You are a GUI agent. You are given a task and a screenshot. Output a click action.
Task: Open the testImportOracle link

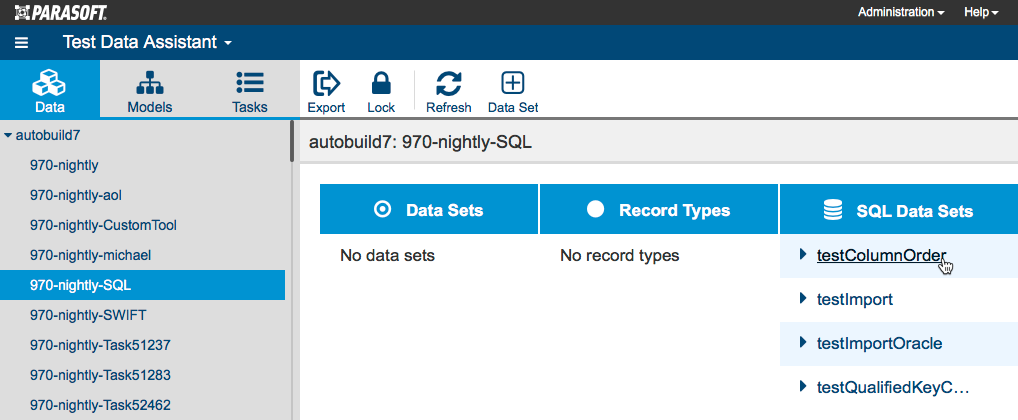pyautogui.click(x=880, y=343)
